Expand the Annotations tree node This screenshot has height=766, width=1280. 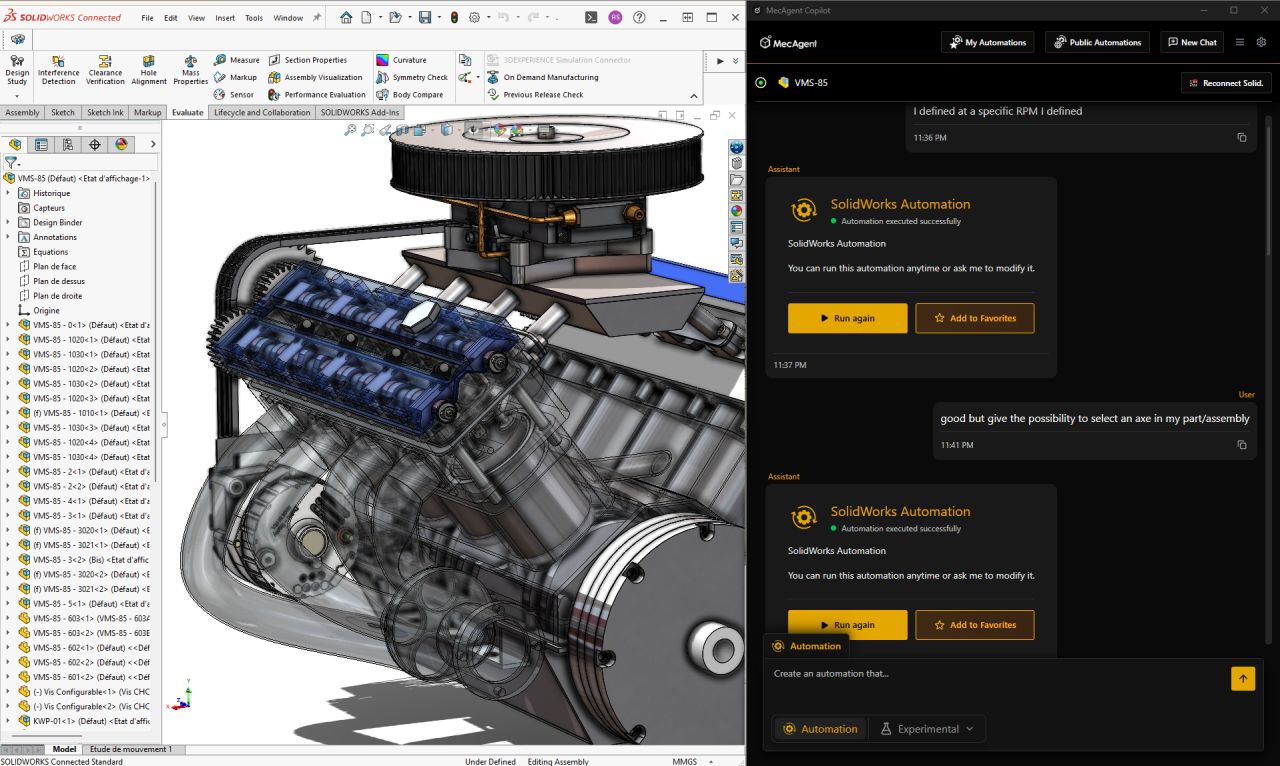pyautogui.click(x=8, y=237)
